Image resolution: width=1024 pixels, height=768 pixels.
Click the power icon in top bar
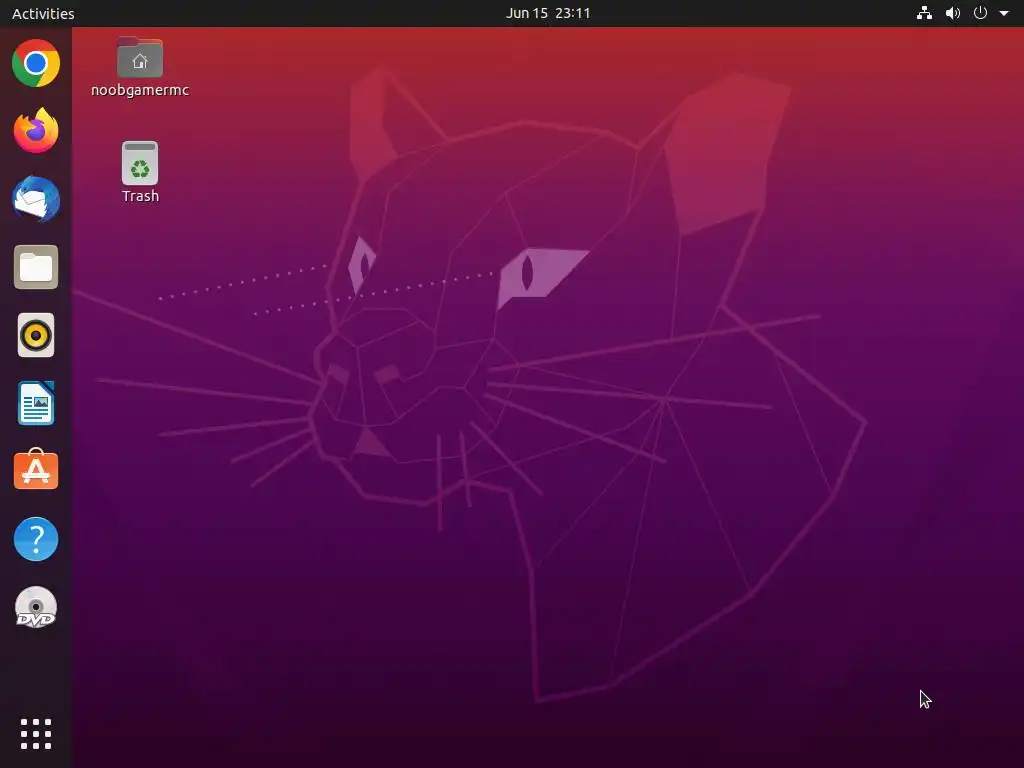click(980, 13)
